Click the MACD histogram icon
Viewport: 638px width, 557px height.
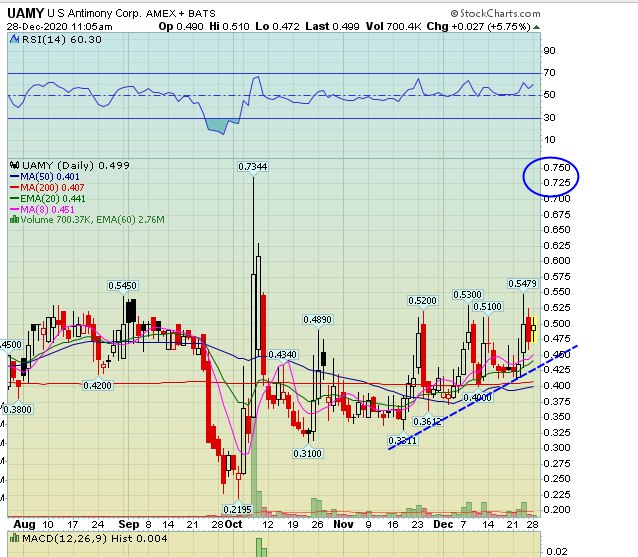[x=15, y=538]
